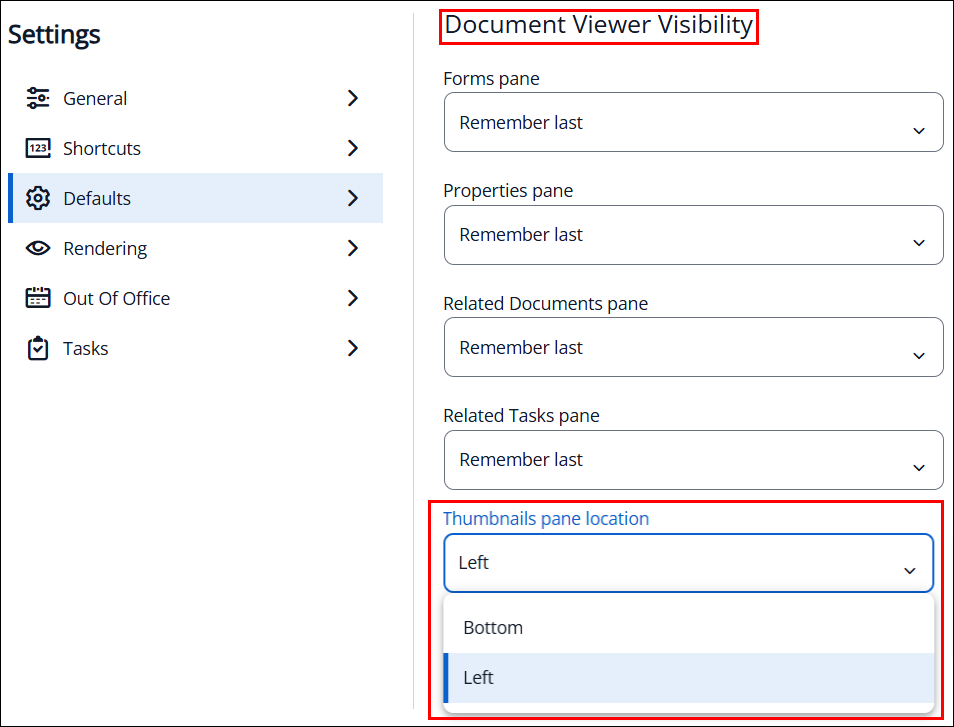The width and height of the screenshot is (954, 727).
Task: Click the Related Documents pane label
Action: pos(545,303)
